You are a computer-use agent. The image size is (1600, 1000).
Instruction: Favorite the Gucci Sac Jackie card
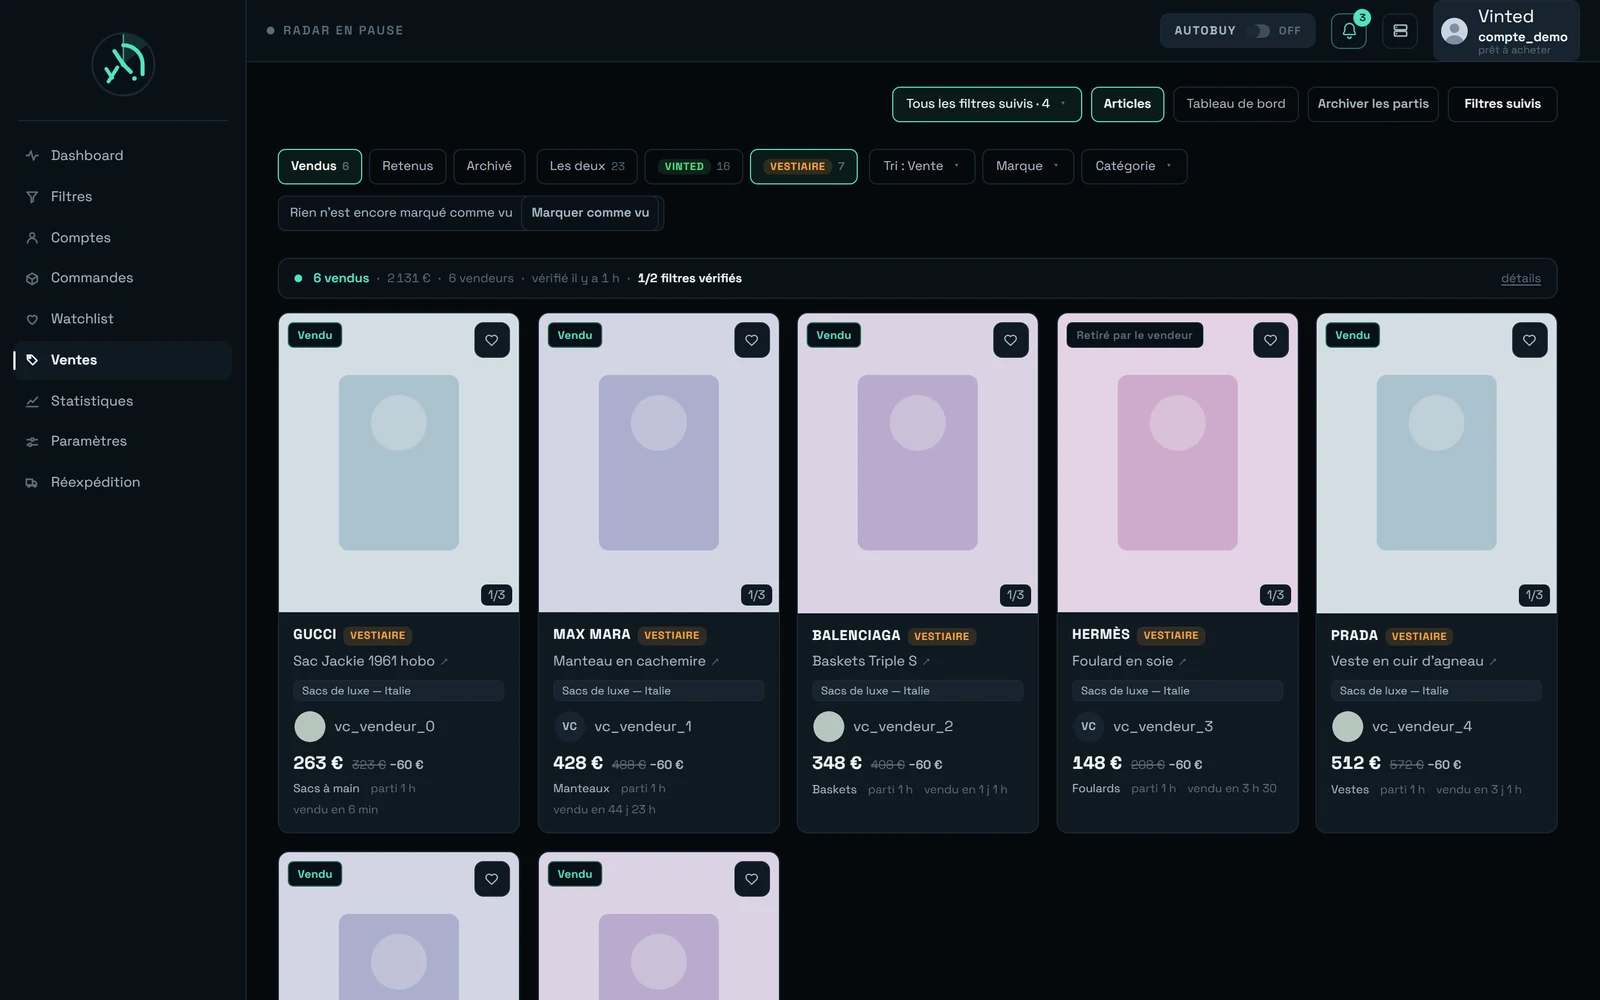click(492, 340)
